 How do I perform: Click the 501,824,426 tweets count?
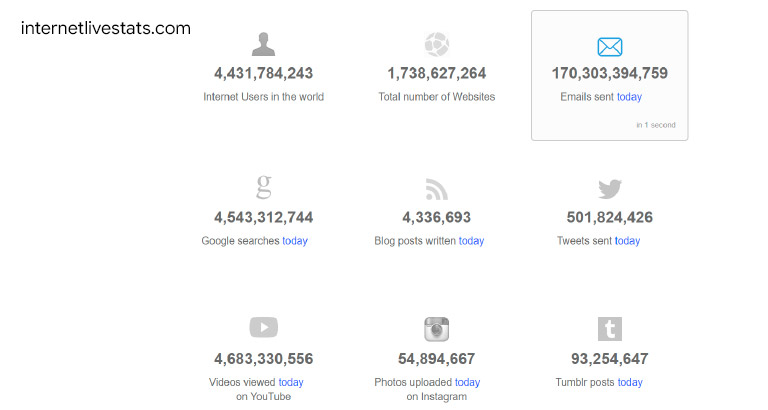click(610, 217)
